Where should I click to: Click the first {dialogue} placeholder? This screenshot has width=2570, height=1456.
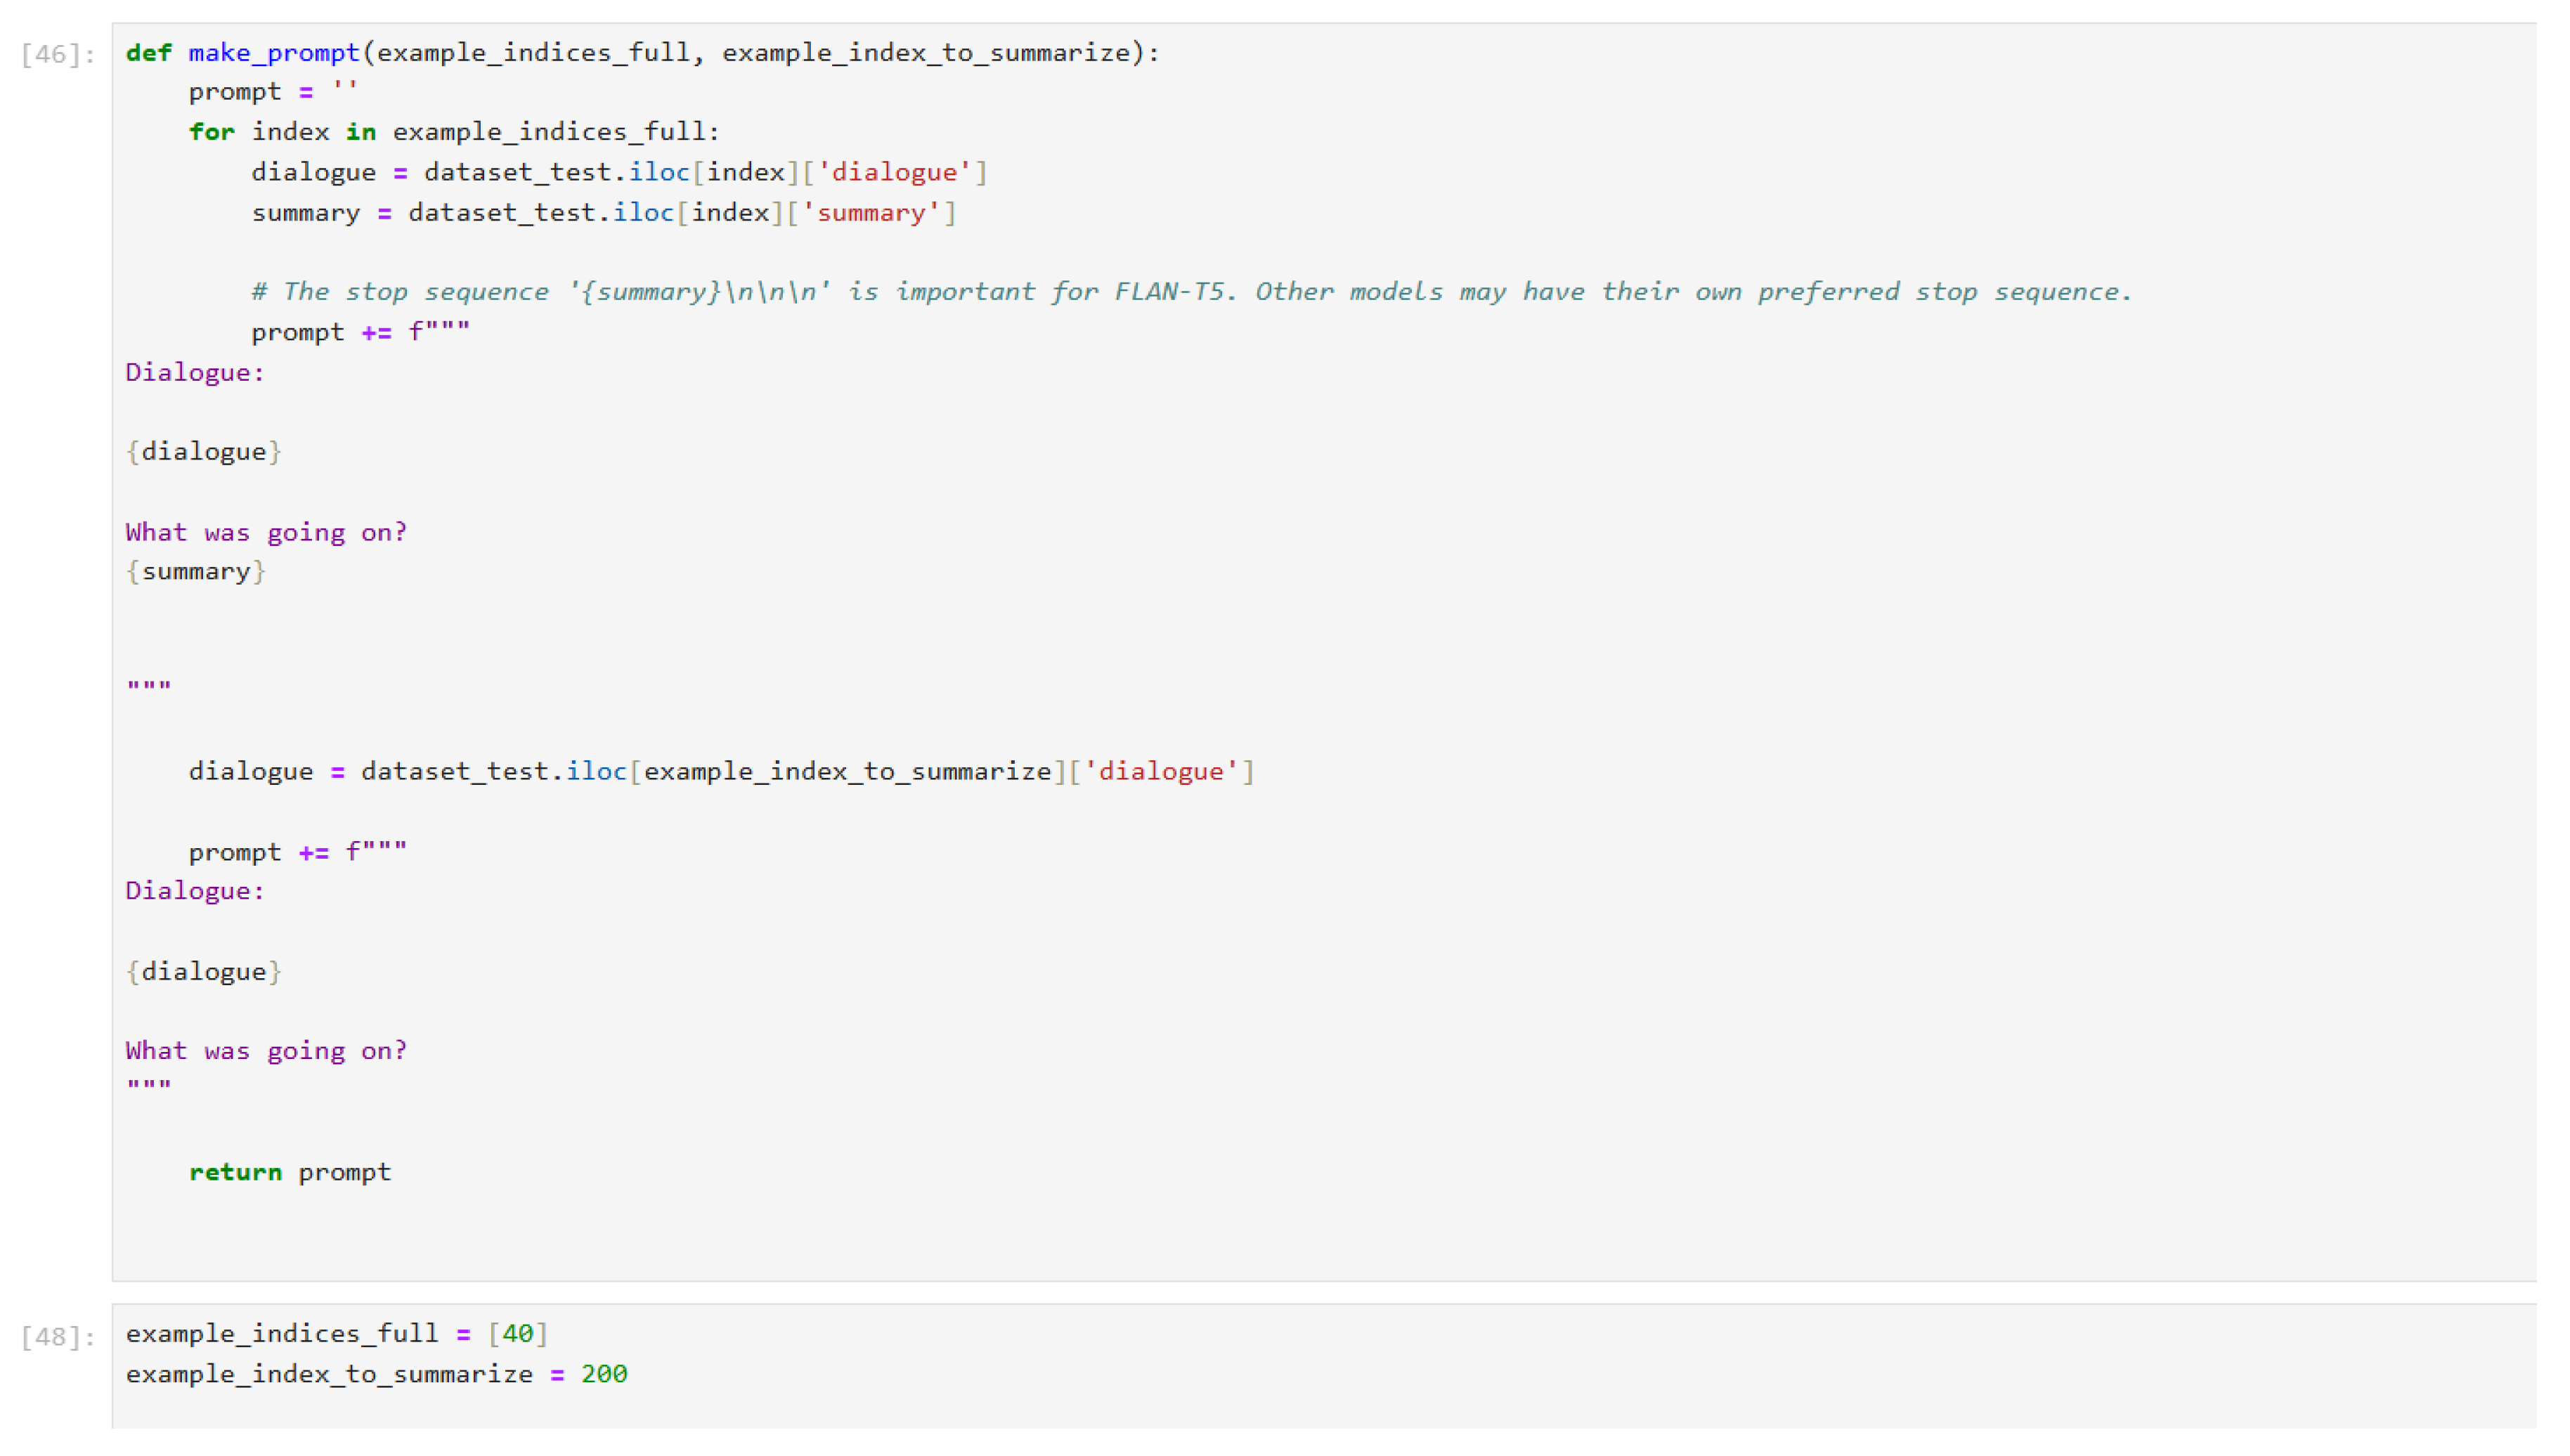[203, 452]
